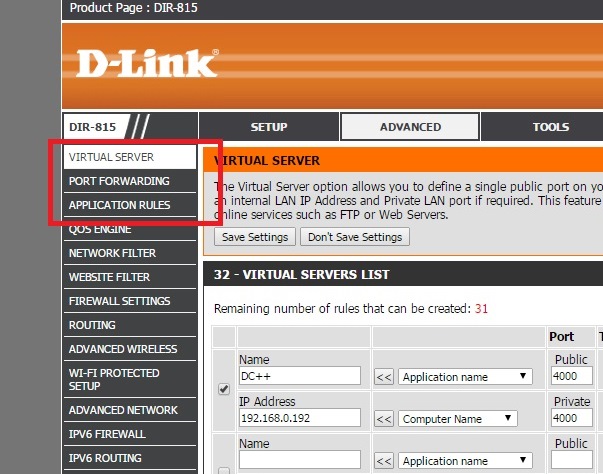Screen dimensions: 603x474
Task: Click the D-Link logo
Action: point(146,63)
